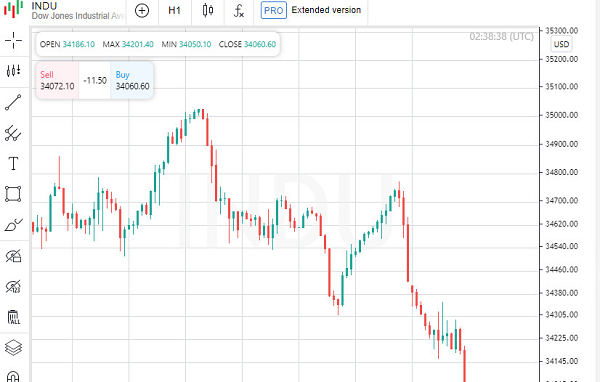The height and width of the screenshot is (382, 600).
Task: Open the layers object tree
Action: [x=13, y=348]
